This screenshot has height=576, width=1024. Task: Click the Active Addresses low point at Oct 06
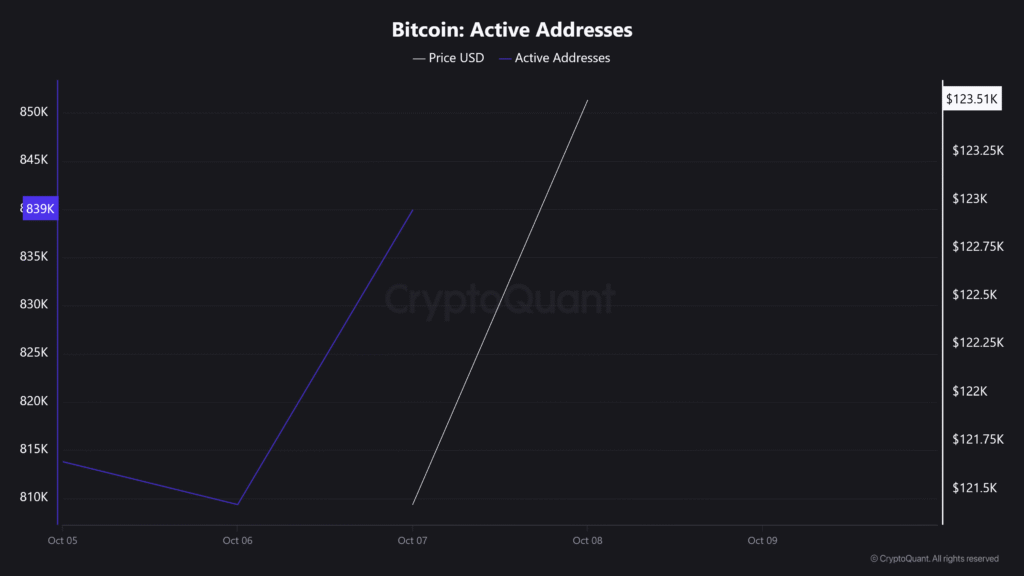pos(238,504)
